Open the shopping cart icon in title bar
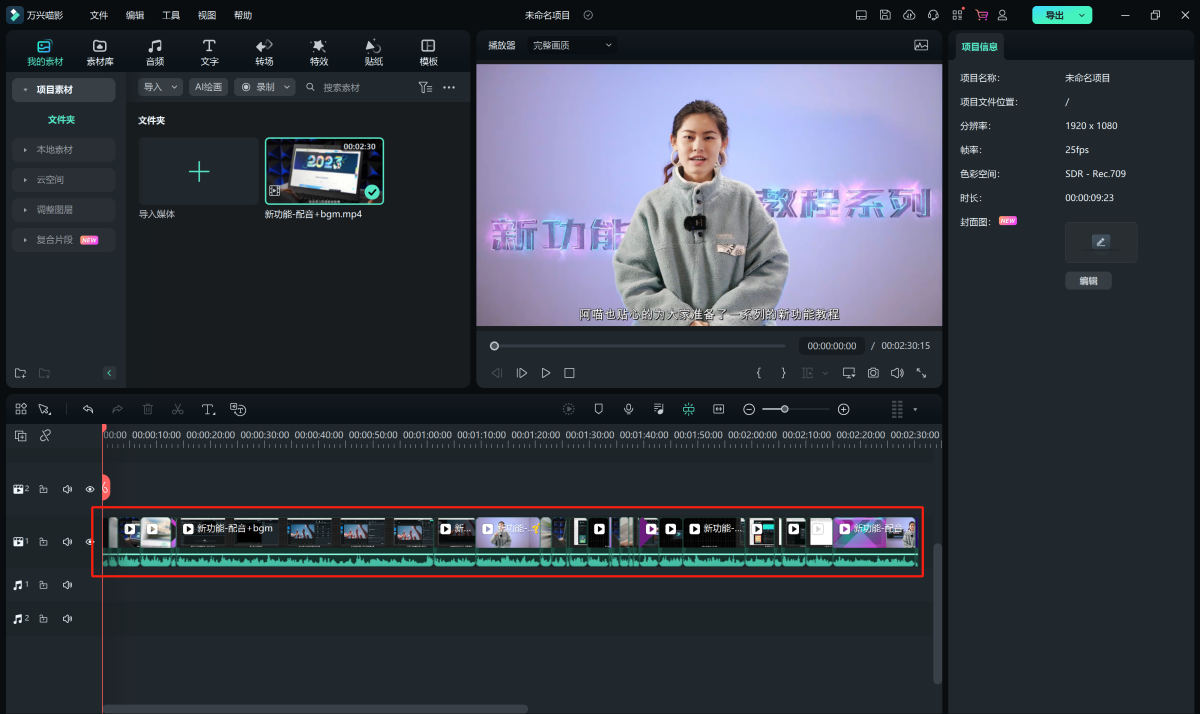The image size is (1200, 714). point(981,15)
